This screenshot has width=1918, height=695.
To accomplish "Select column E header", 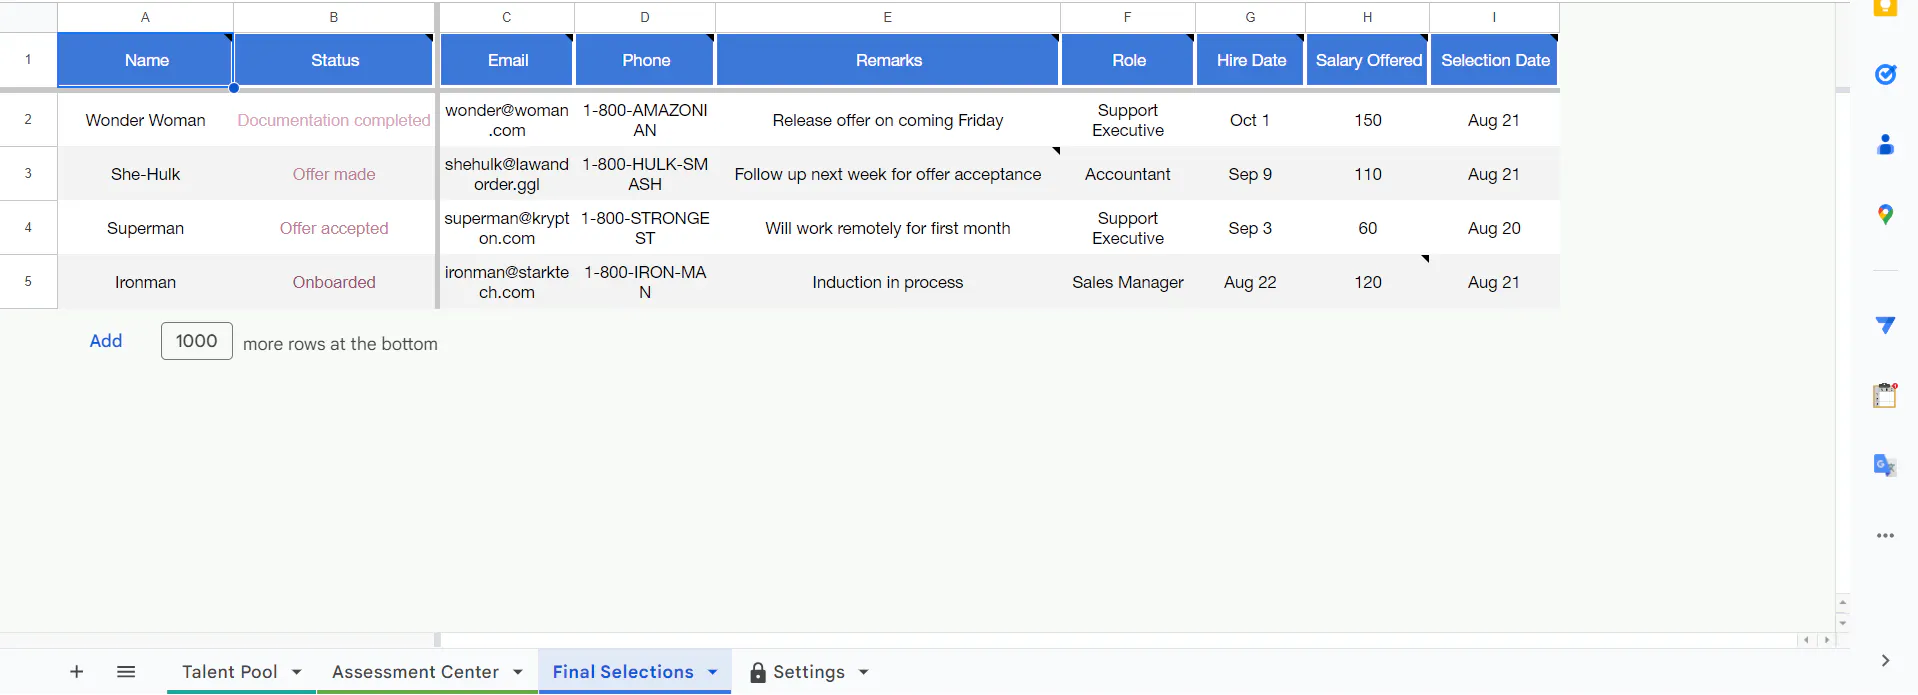I will 888,17.
